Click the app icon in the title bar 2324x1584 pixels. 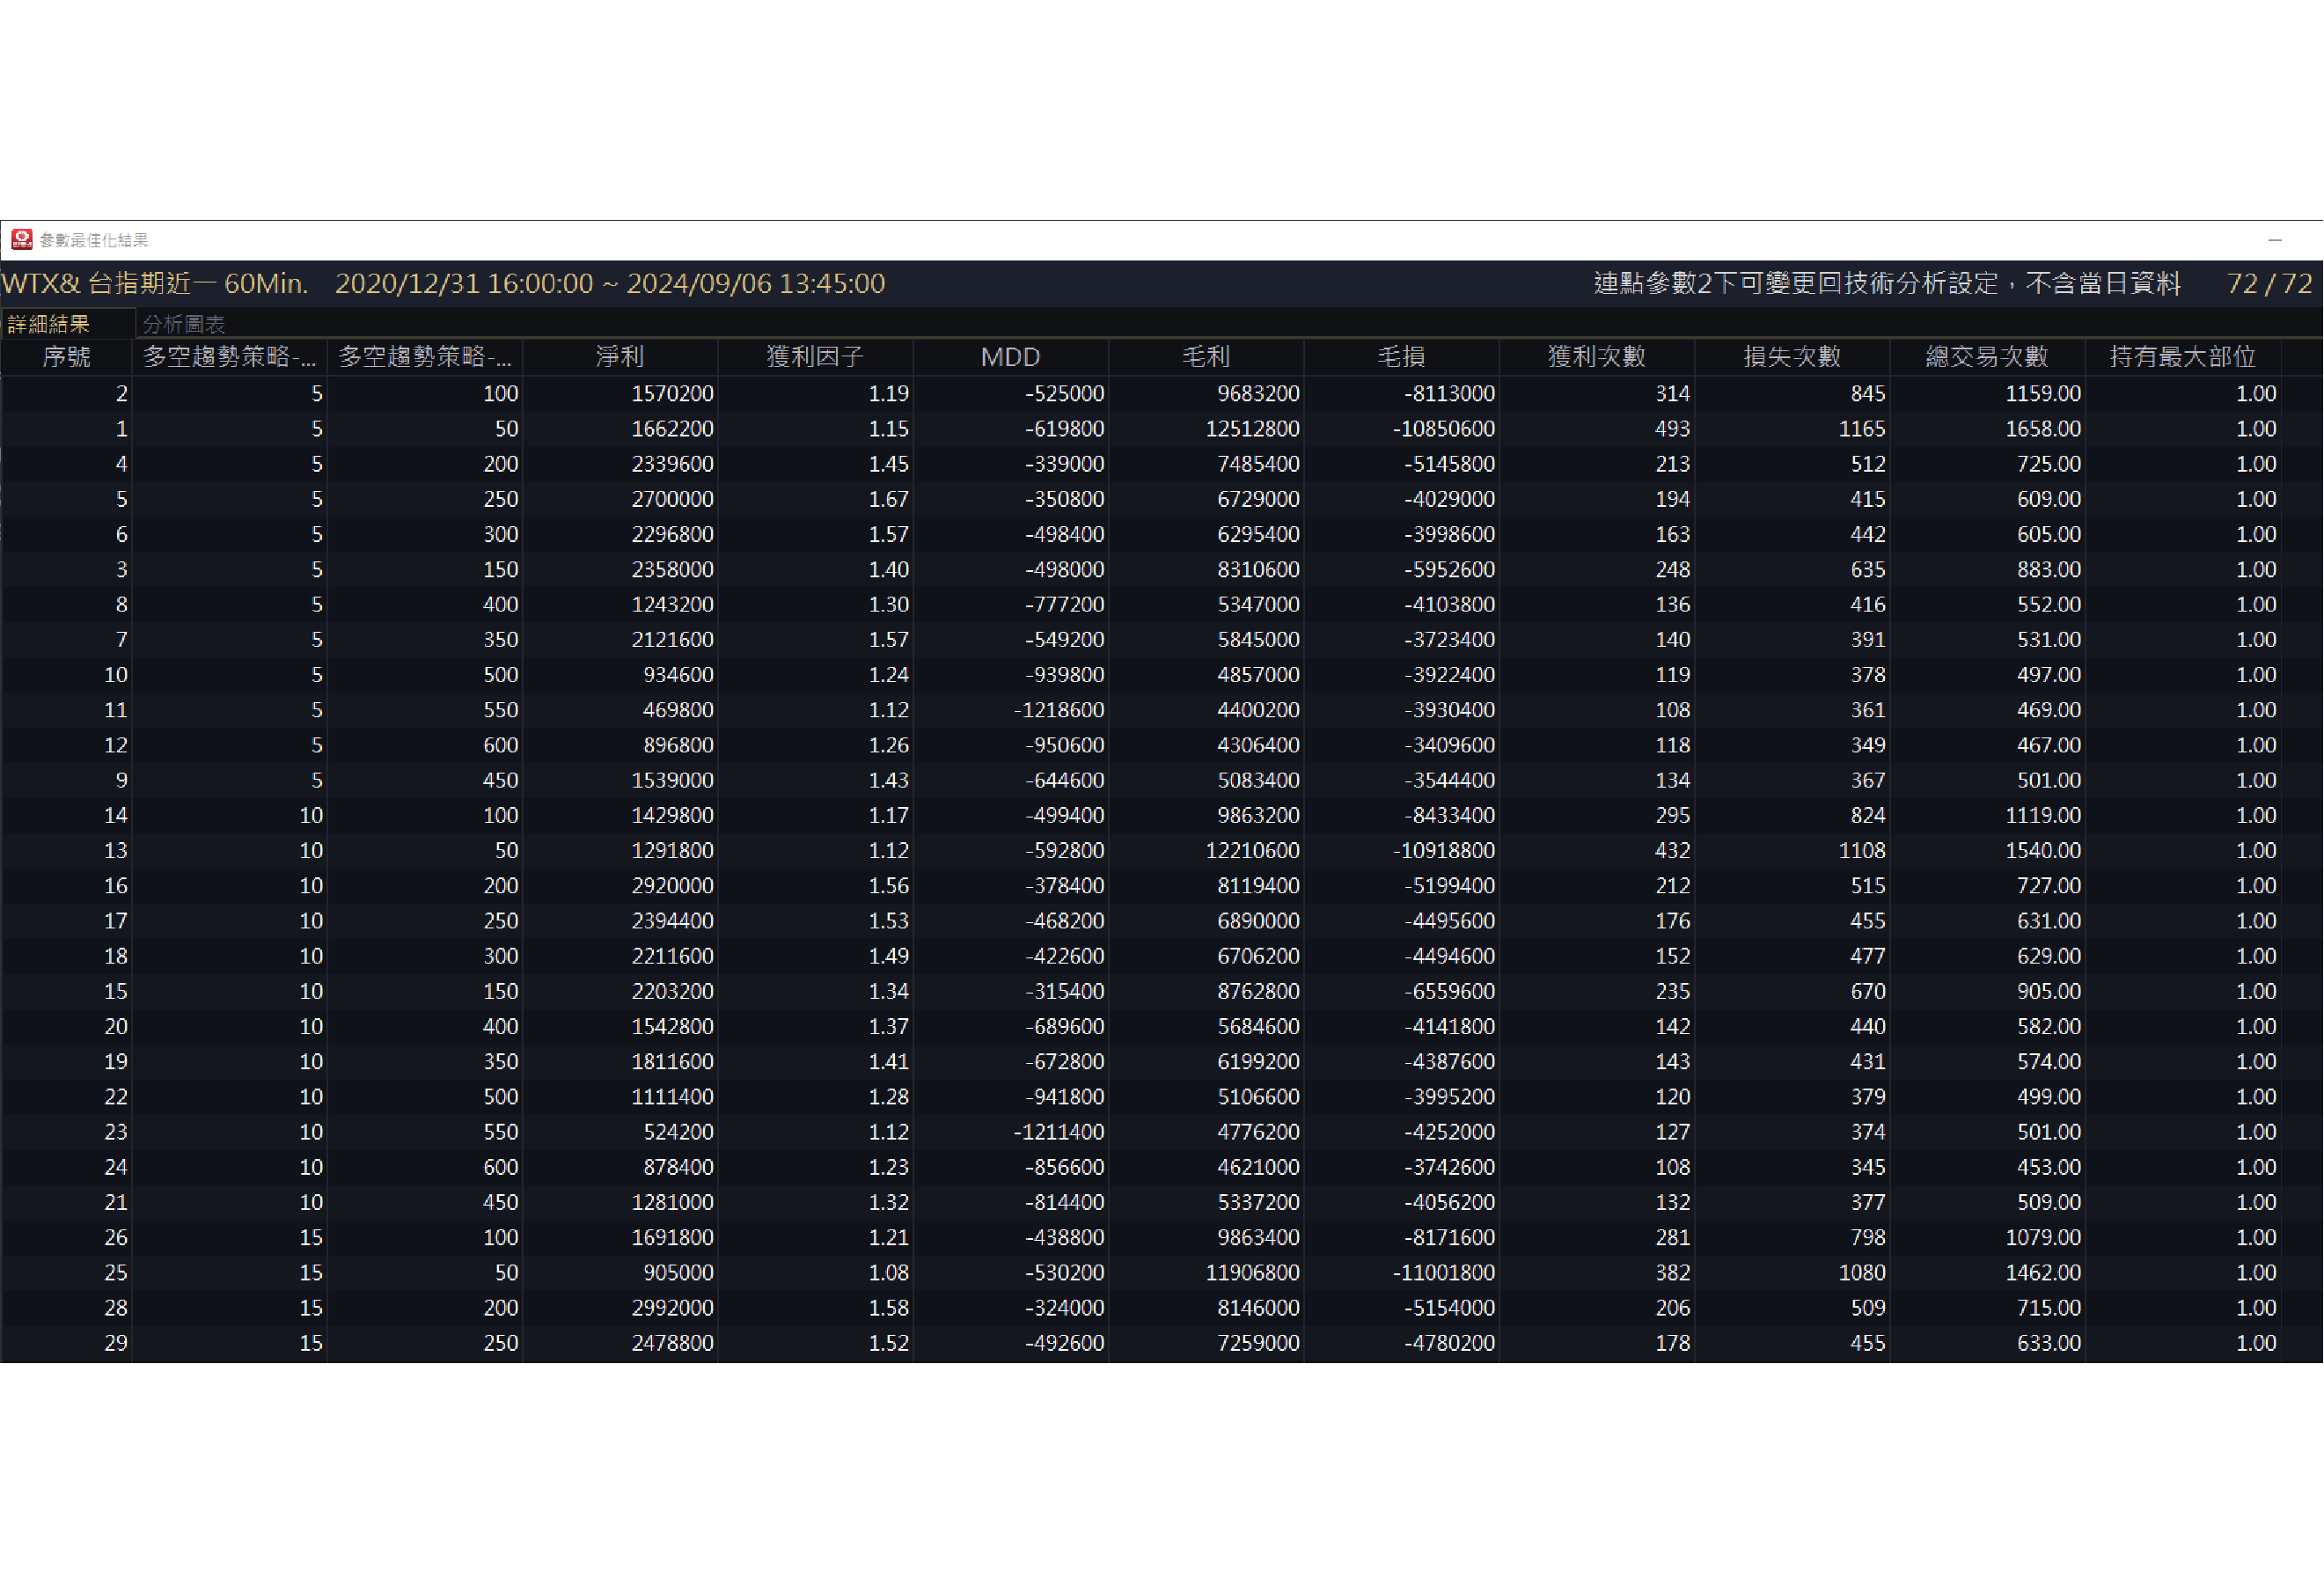(x=21, y=239)
